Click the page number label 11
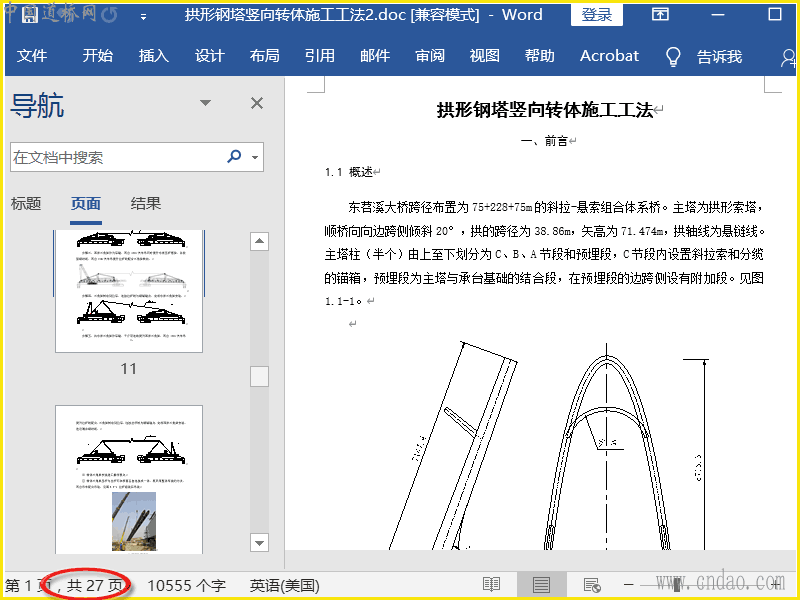This screenshot has width=800, height=600. 129,368
